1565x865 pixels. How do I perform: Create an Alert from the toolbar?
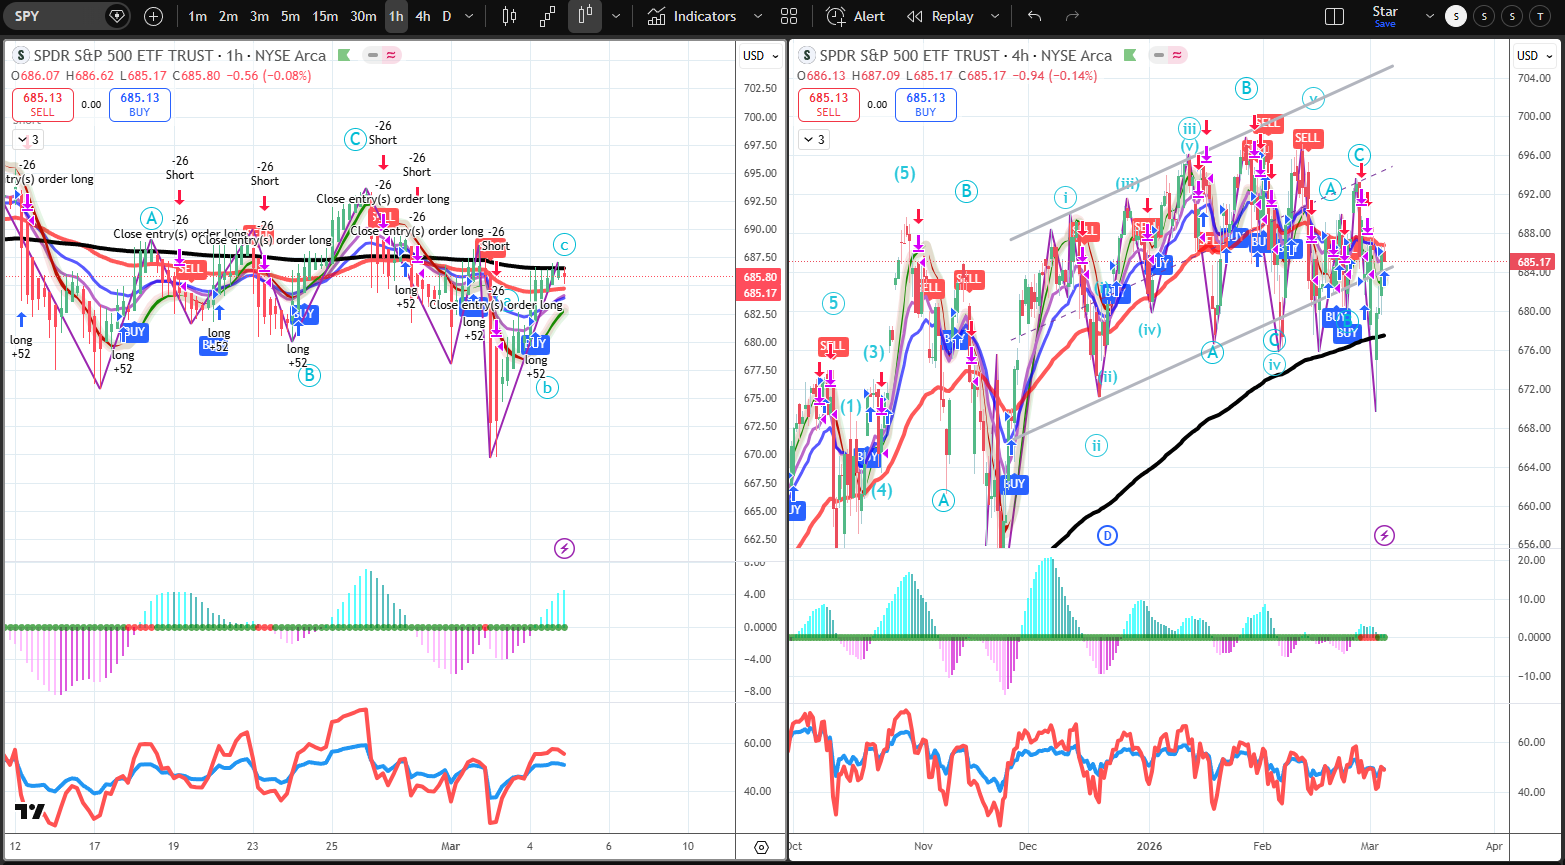click(856, 16)
